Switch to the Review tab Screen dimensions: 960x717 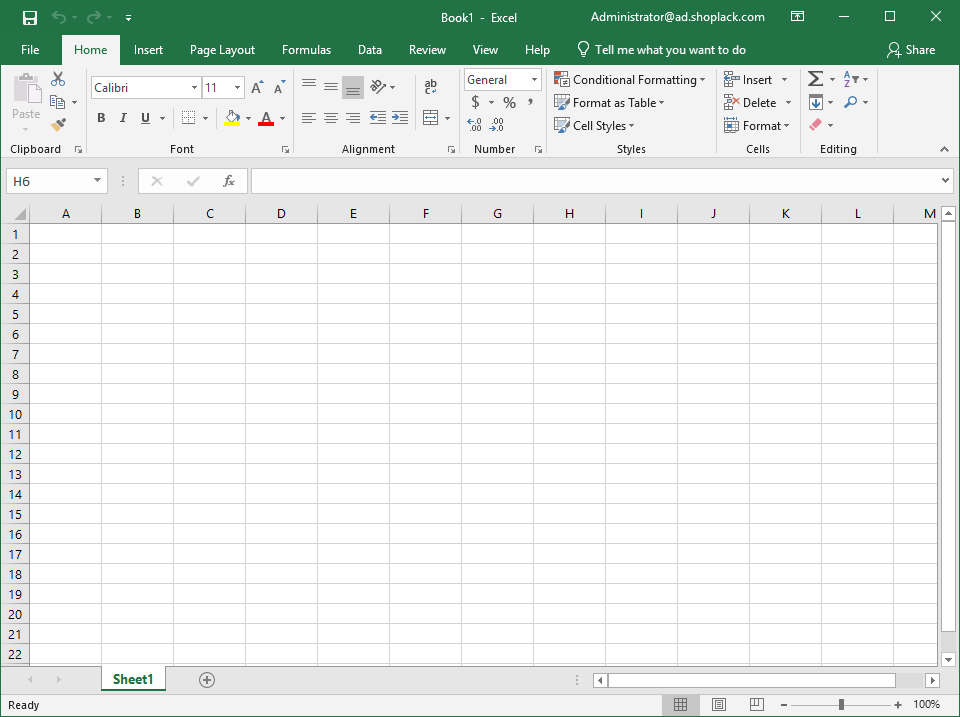click(x=427, y=50)
